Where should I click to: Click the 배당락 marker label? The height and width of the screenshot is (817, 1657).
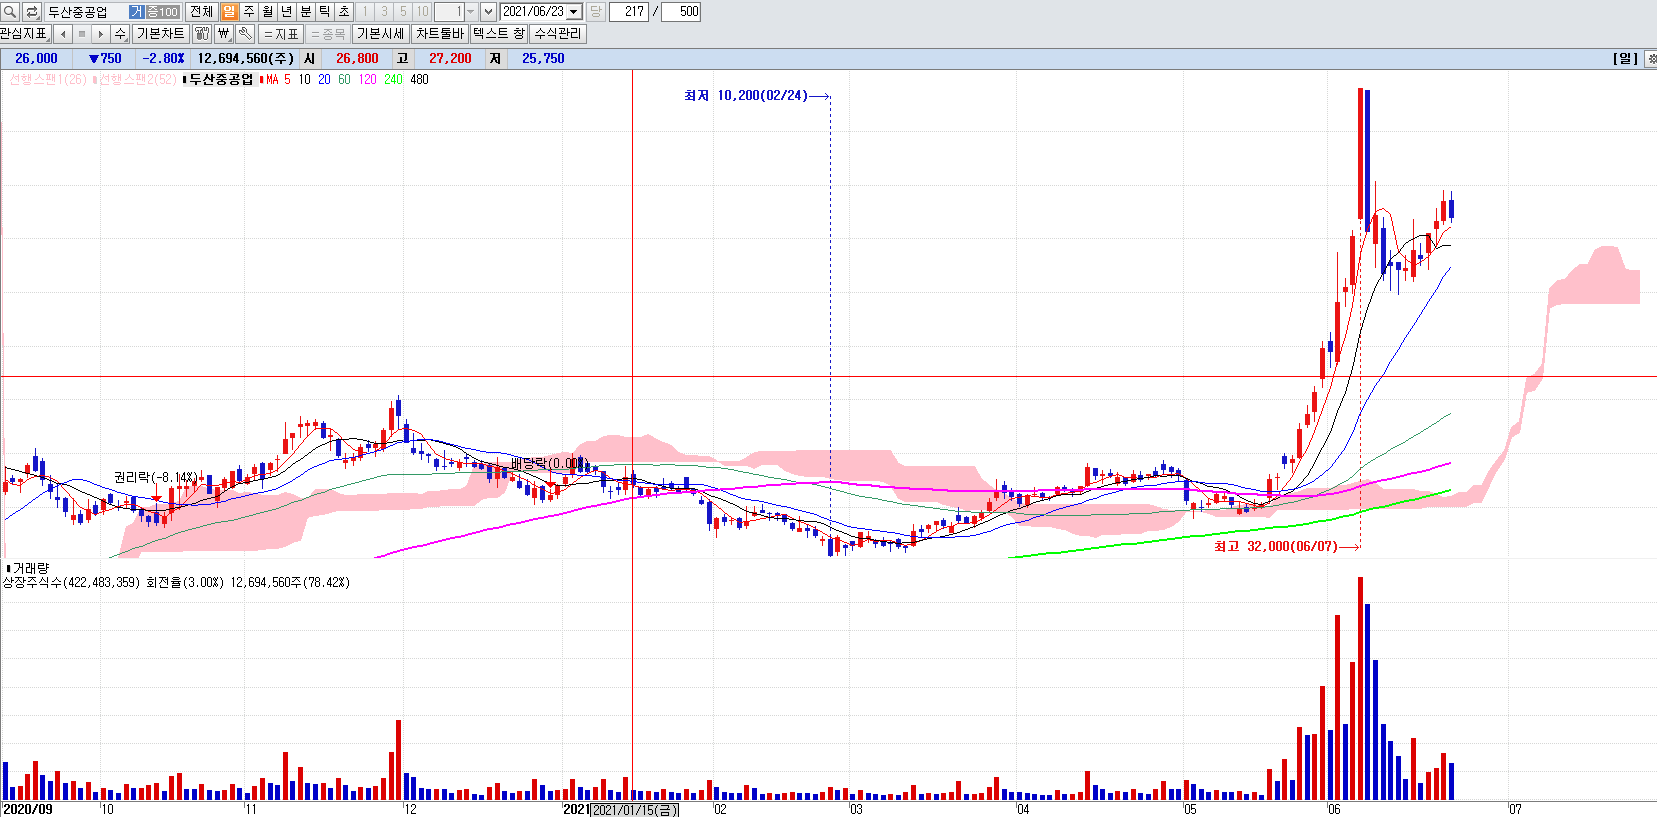(x=548, y=463)
